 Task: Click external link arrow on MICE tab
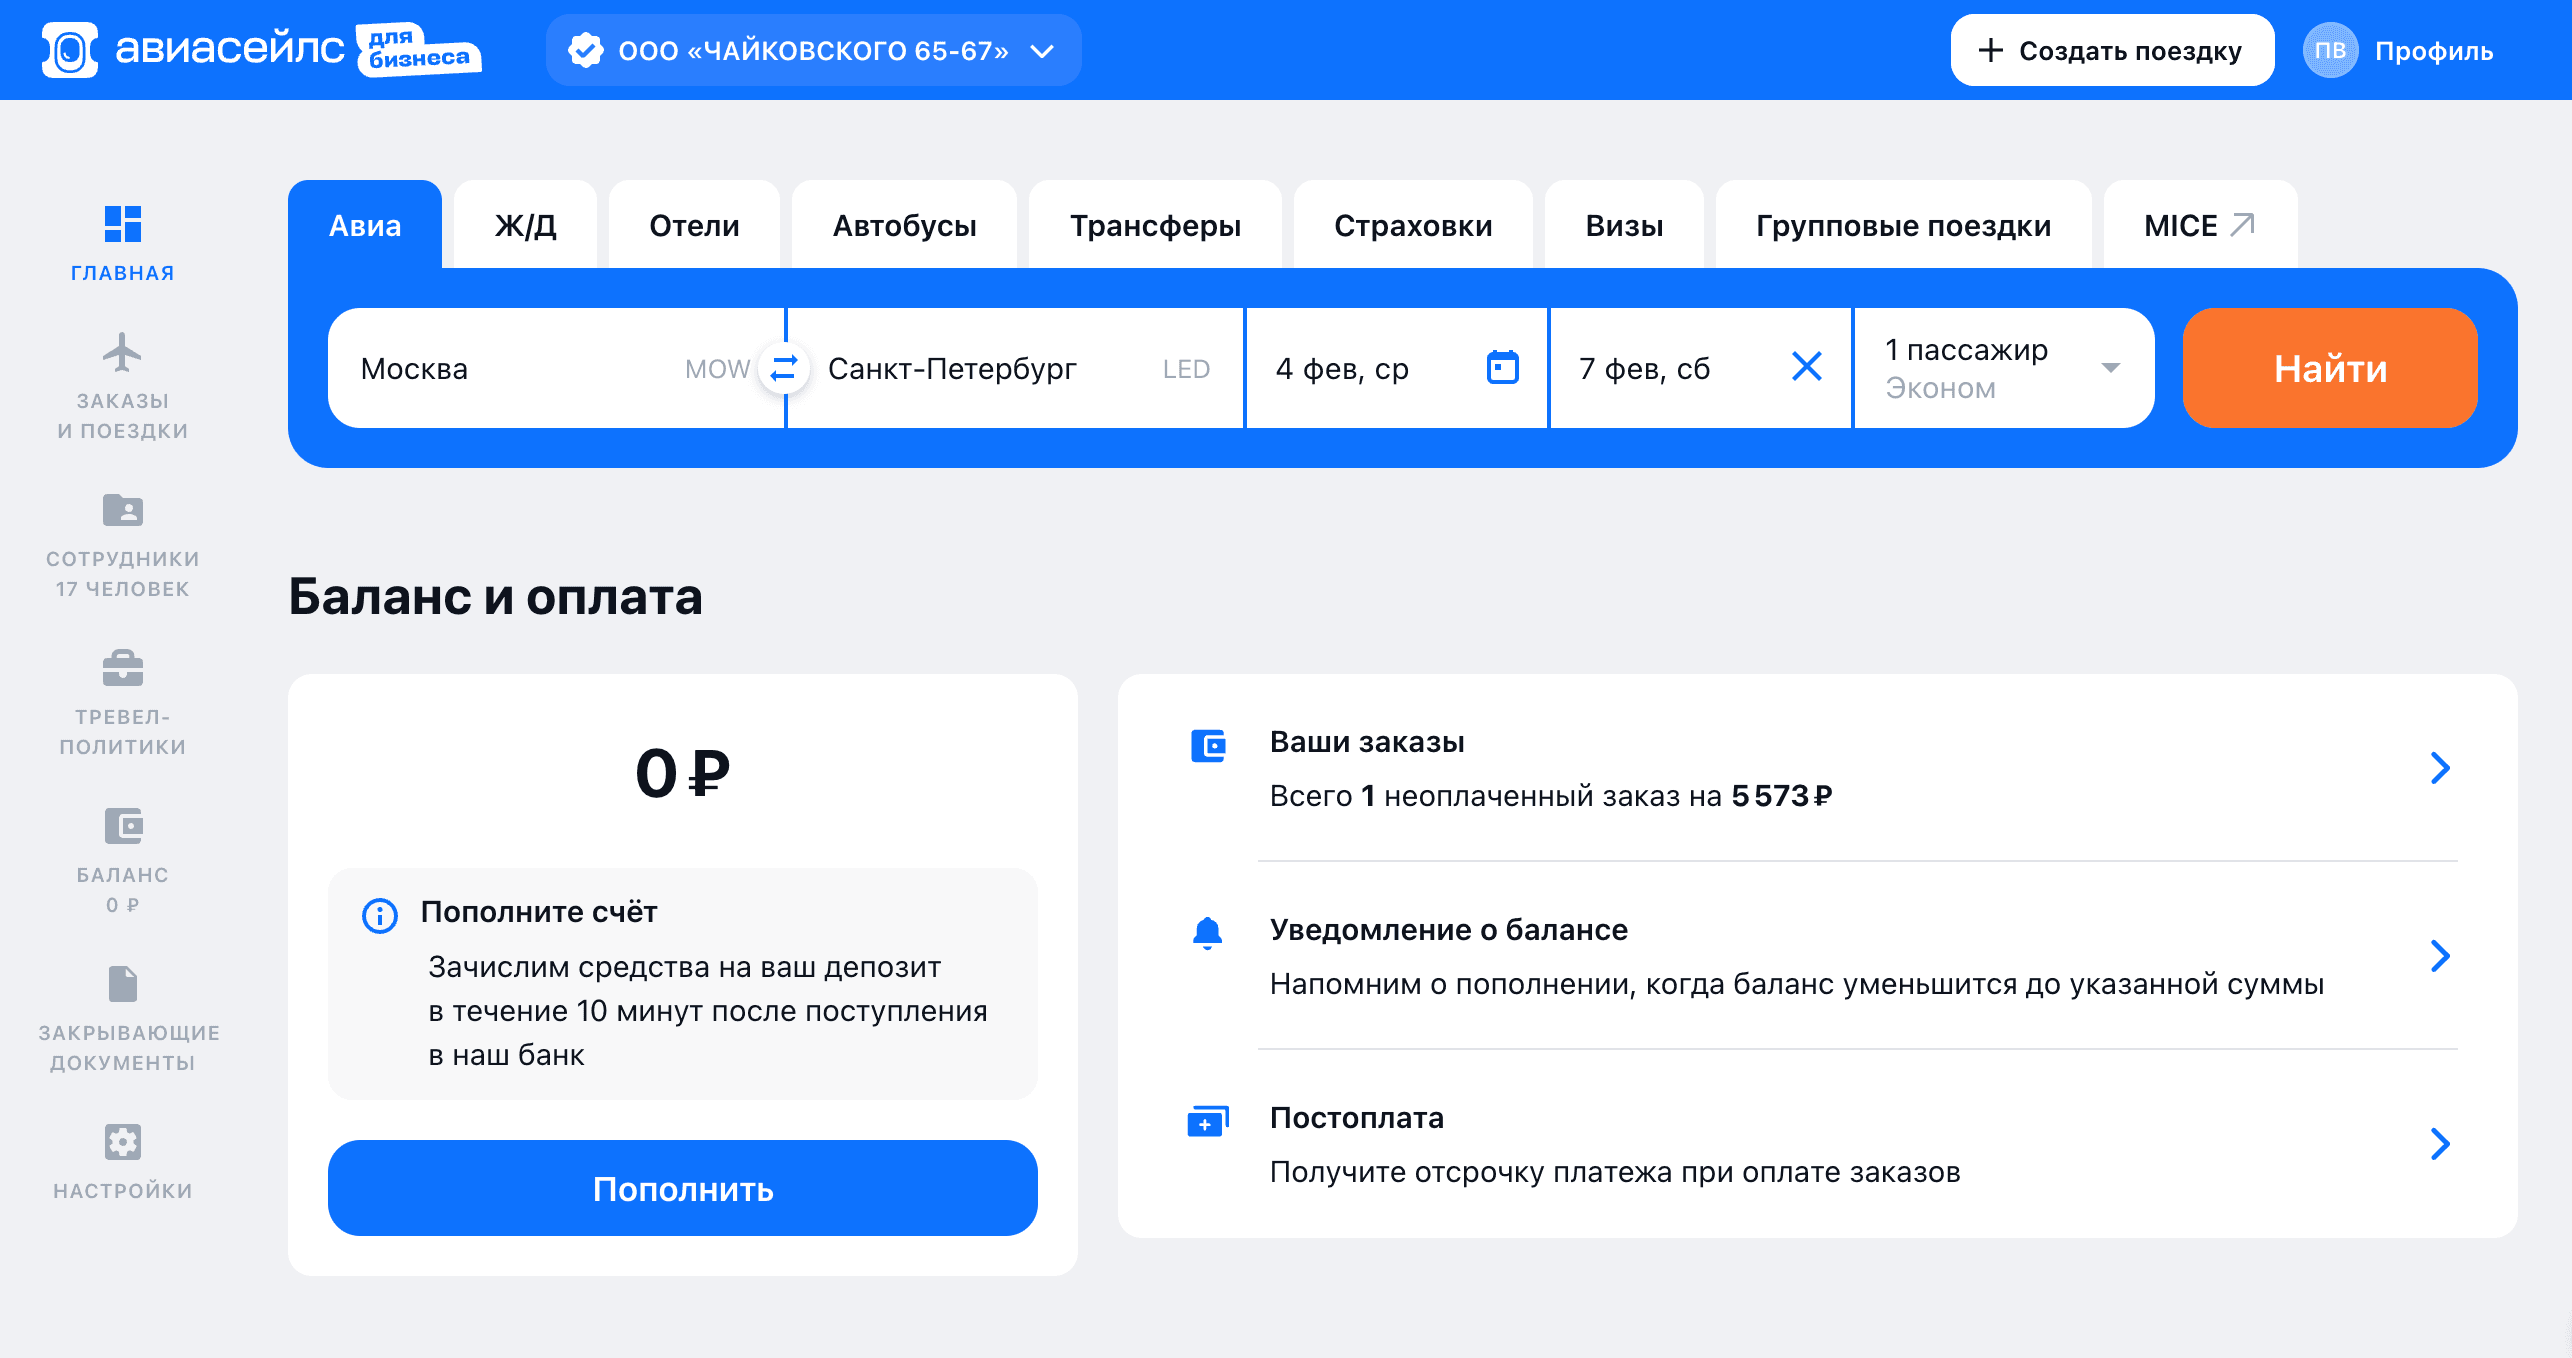point(2242,224)
